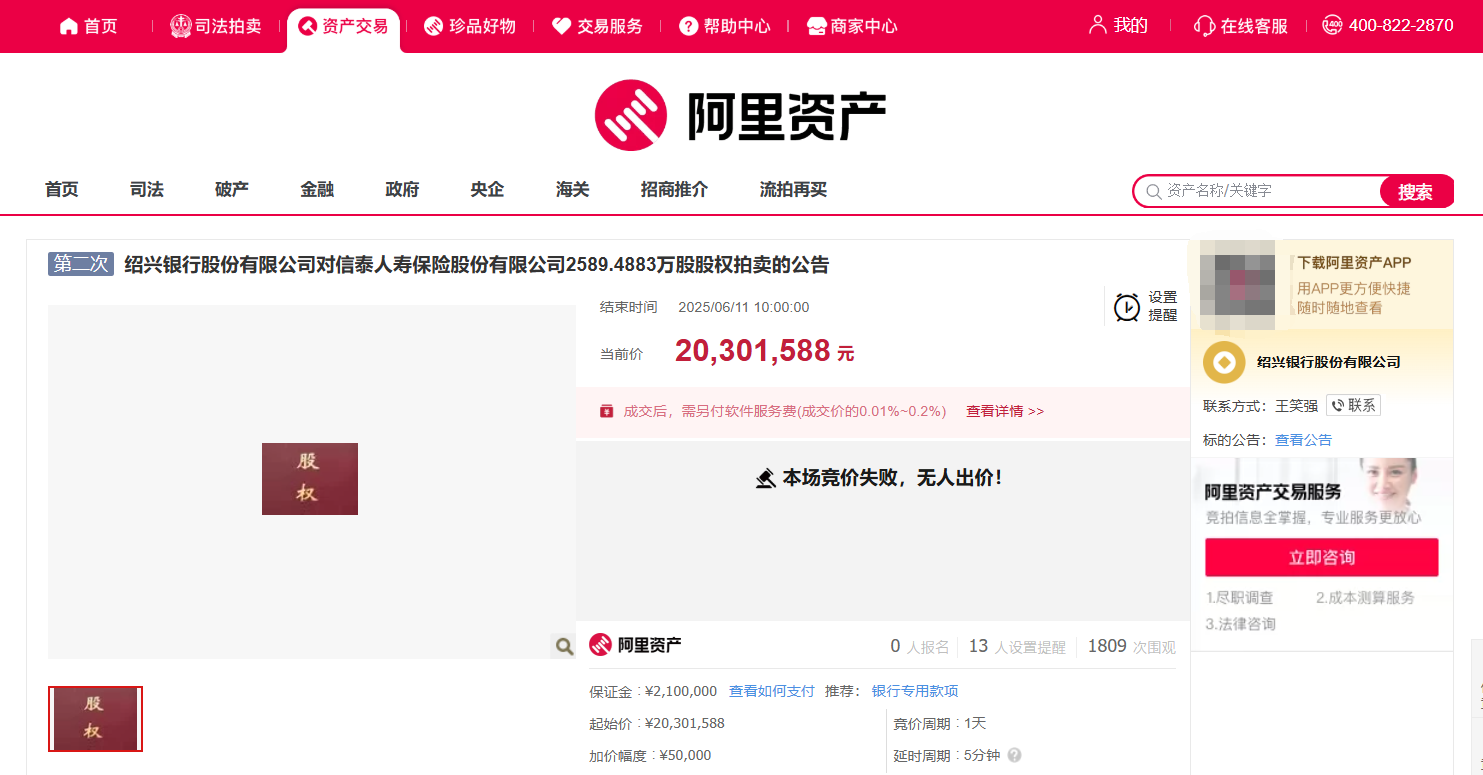The width and height of the screenshot is (1483, 775).
Task: Click the zoom magnifier on the image
Action: pos(563,647)
